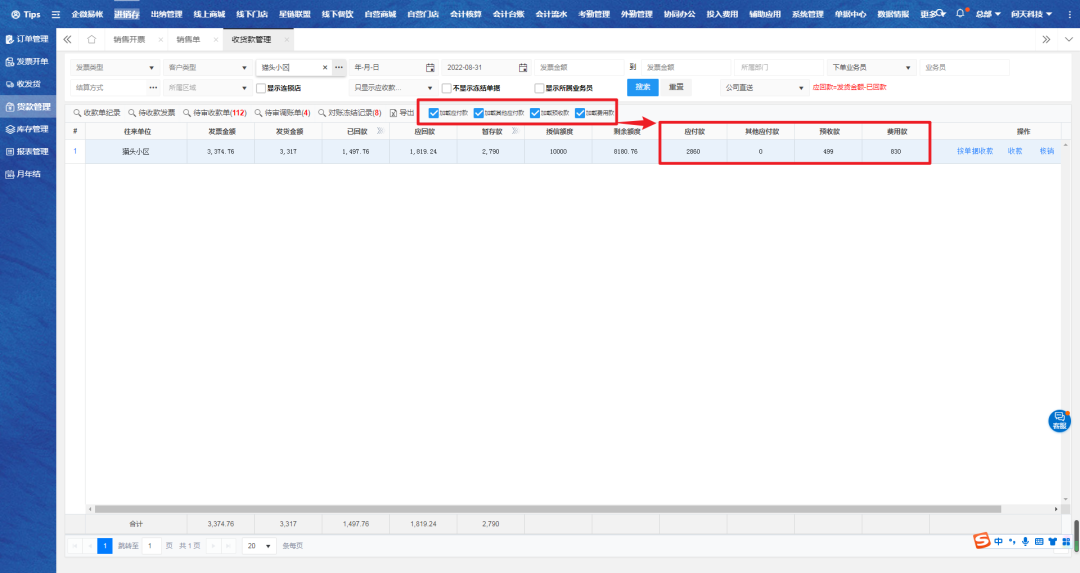Click the home icon in tab bar
Image resolution: width=1080 pixels, height=573 pixels.
coord(92,39)
